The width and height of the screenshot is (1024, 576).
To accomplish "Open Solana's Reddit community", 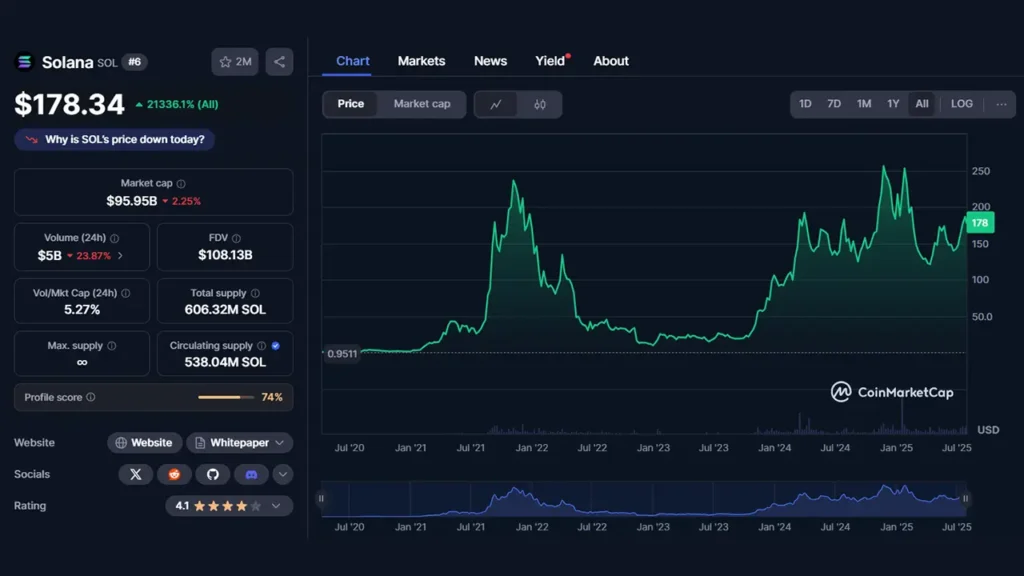I will click(174, 474).
